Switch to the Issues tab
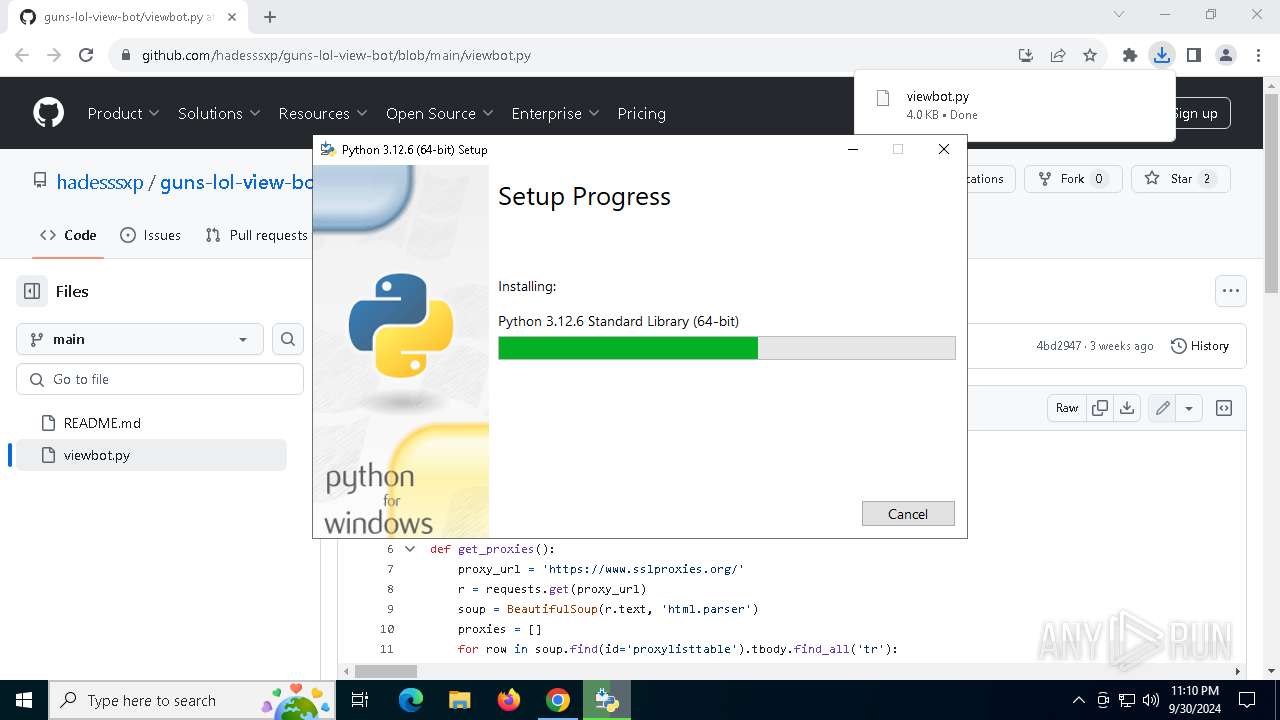 [150, 235]
